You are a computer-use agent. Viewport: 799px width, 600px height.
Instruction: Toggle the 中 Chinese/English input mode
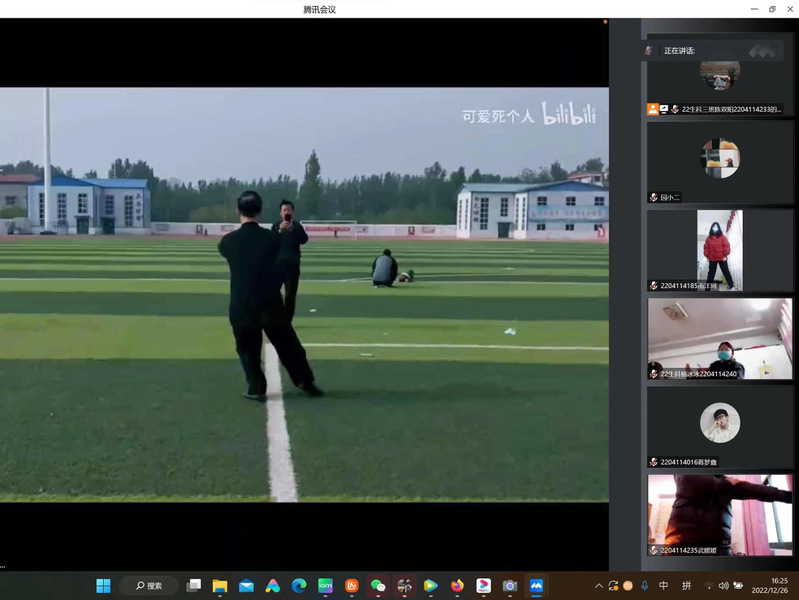[x=663, y=586]
